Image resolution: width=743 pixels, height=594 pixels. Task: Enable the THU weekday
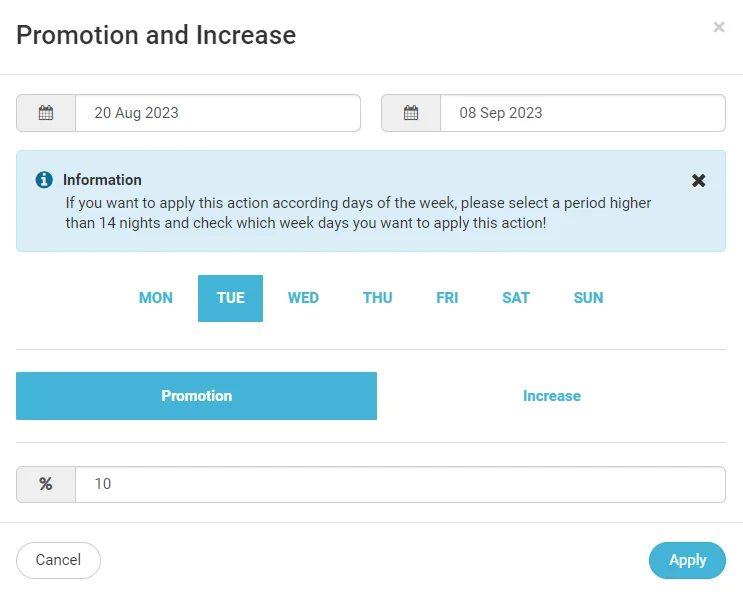click(378, 298)
